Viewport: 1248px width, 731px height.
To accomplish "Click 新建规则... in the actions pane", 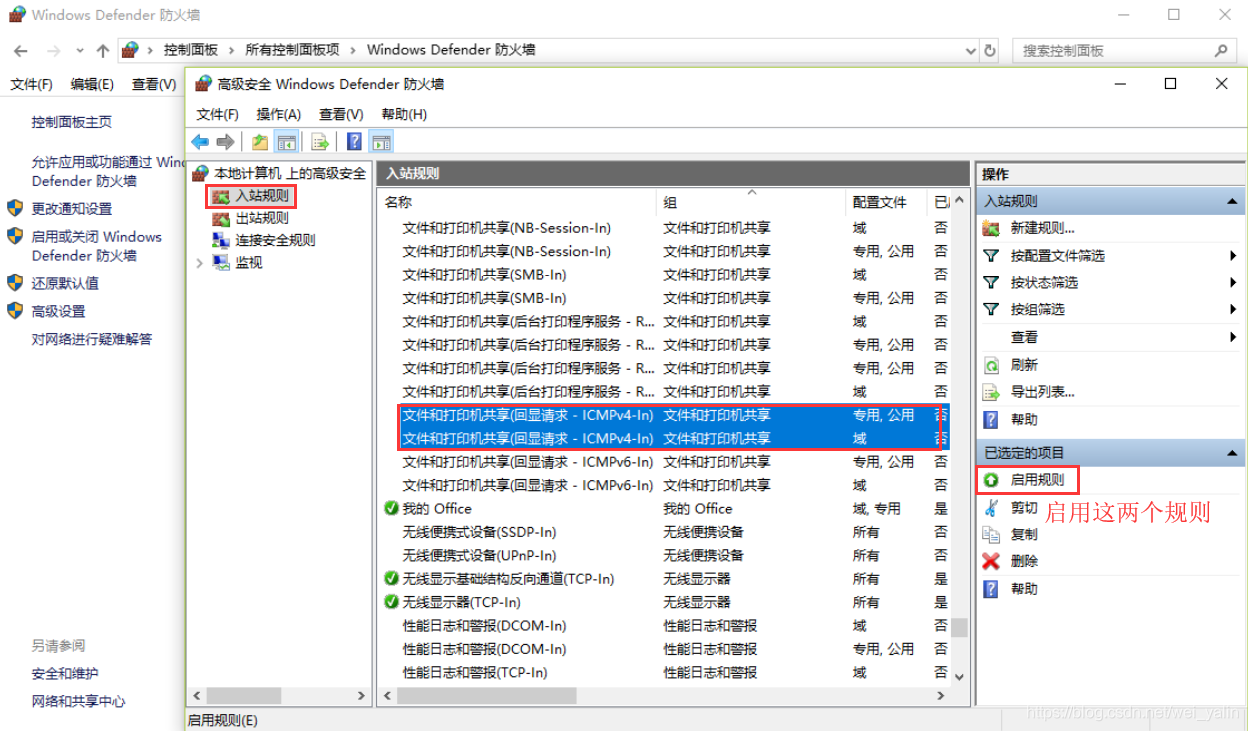I will [x=1042, y=228].
